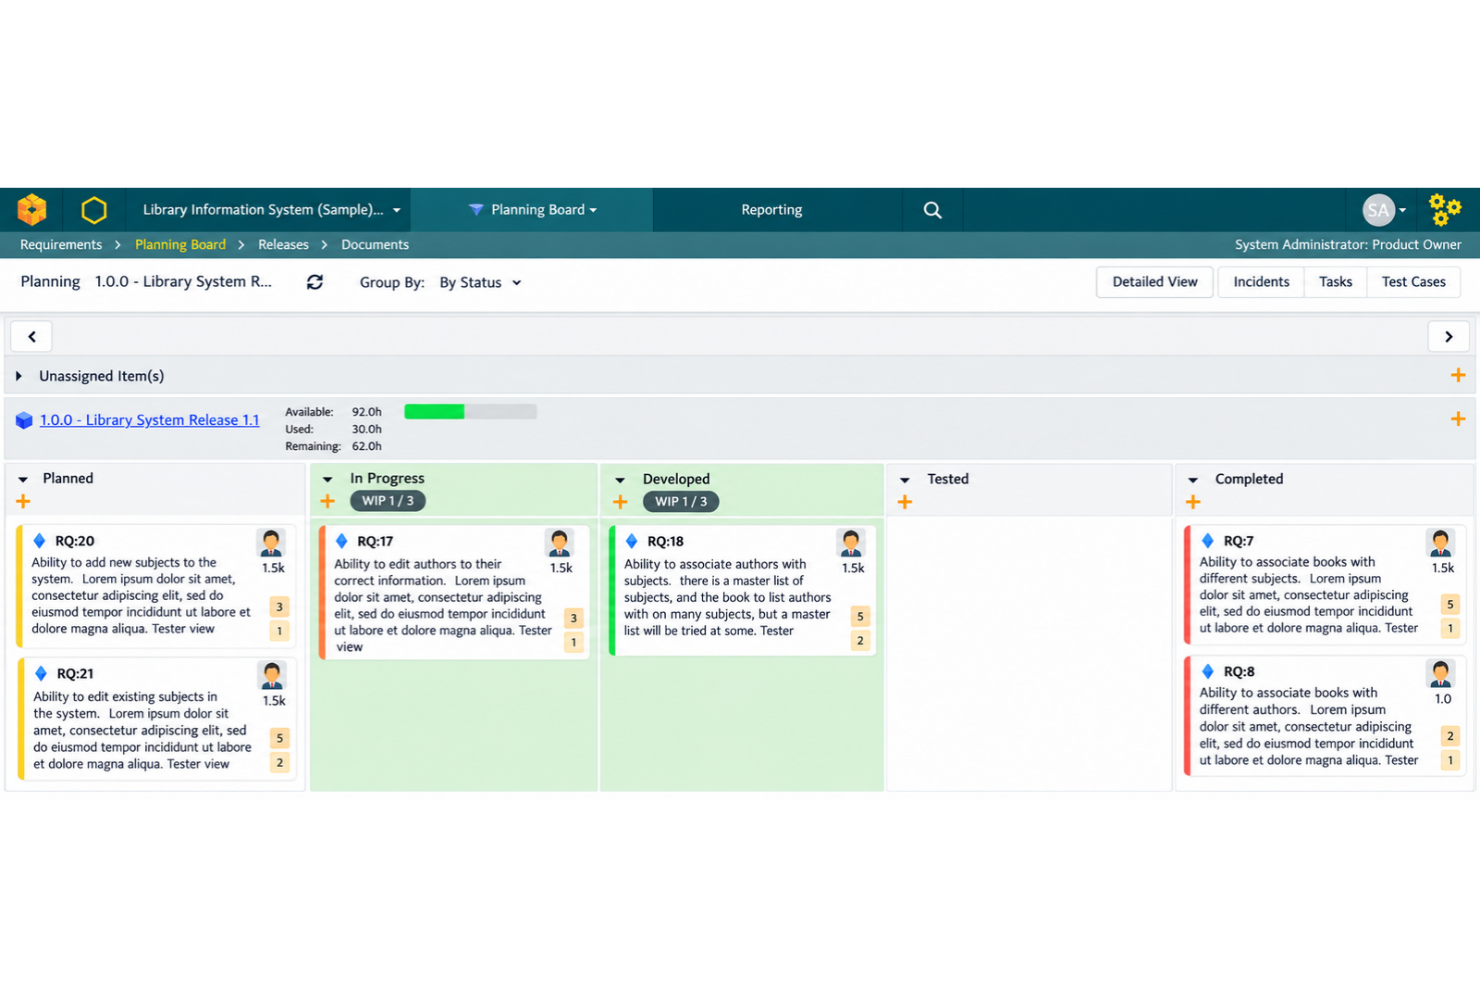Click the blue diamond icon on card RQ:21
This screenshot has width=1480, height=987.
41,674
